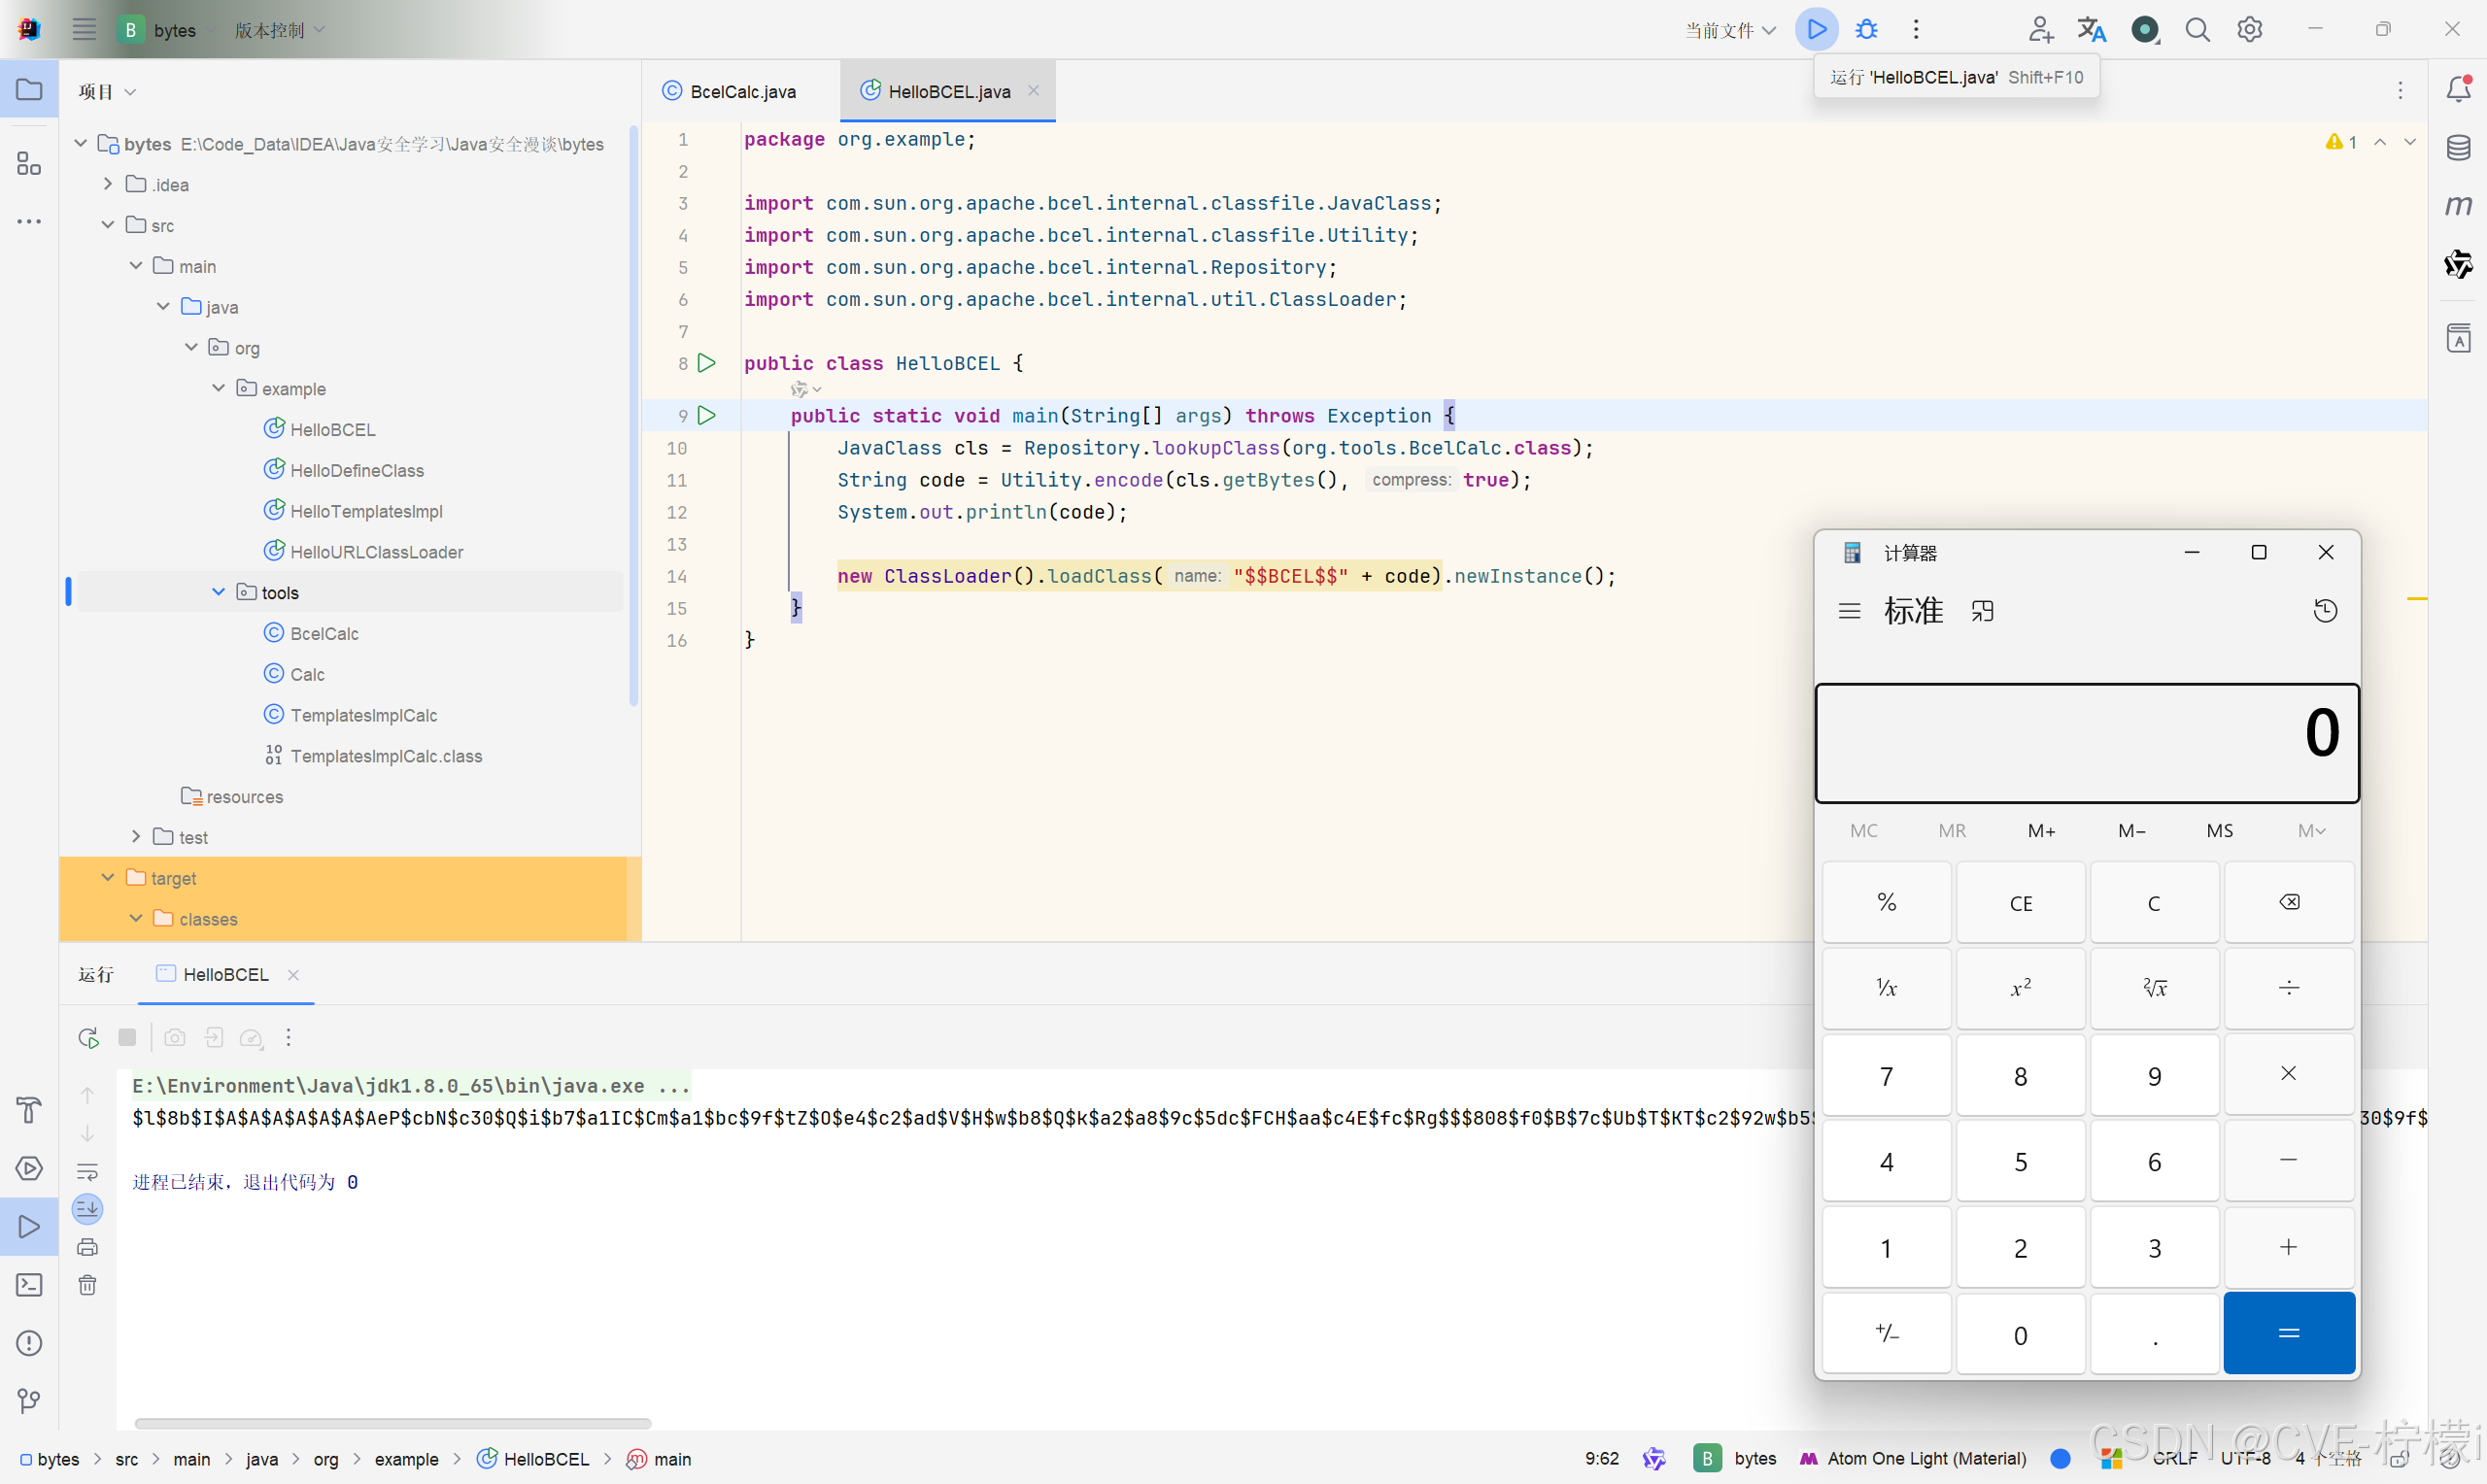The image size is (2487, 1484).
Task: Click the UTF-8 encoding status item
Action: tap(2245, 1458)
